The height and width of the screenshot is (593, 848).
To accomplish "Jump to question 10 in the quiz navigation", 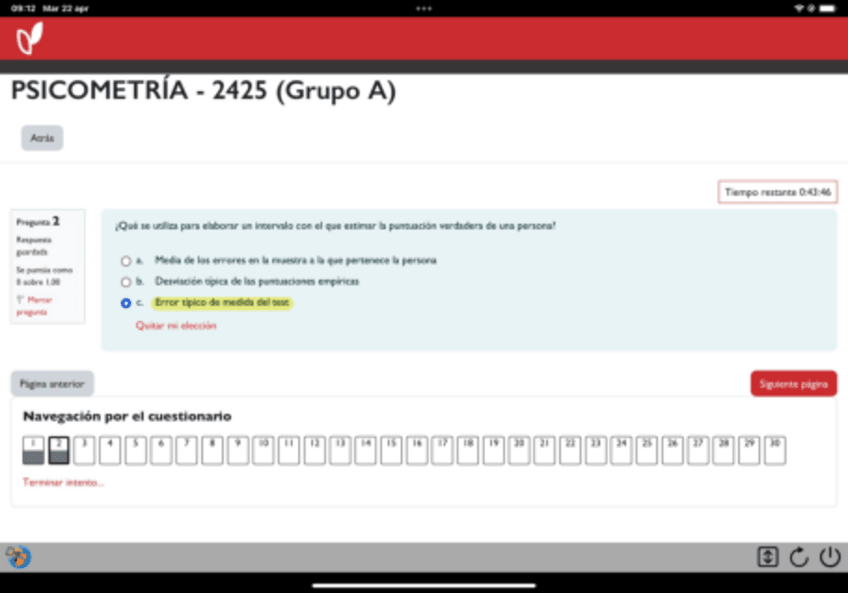I will 263,450.
